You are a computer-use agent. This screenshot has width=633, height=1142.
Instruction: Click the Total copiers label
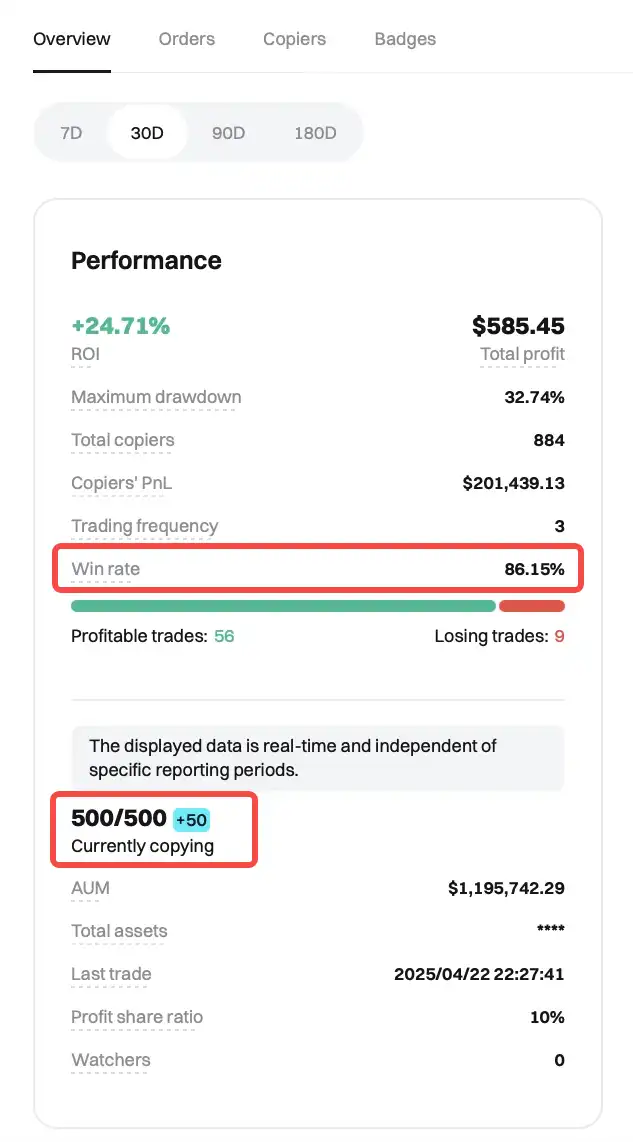coord(122,440)
